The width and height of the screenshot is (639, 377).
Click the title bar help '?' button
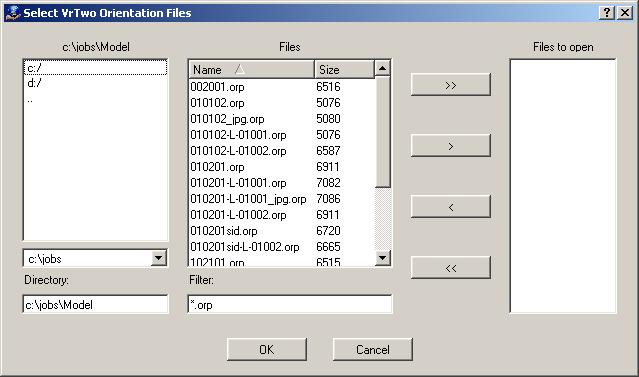607,13
